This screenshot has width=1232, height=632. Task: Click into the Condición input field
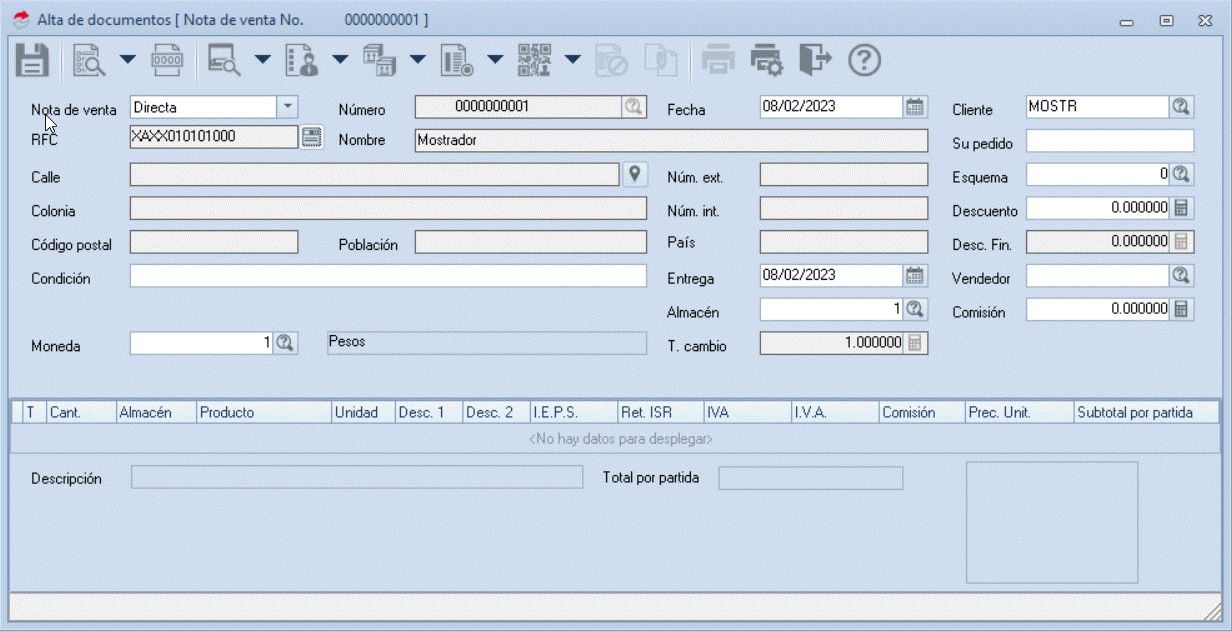click(388, 276)
